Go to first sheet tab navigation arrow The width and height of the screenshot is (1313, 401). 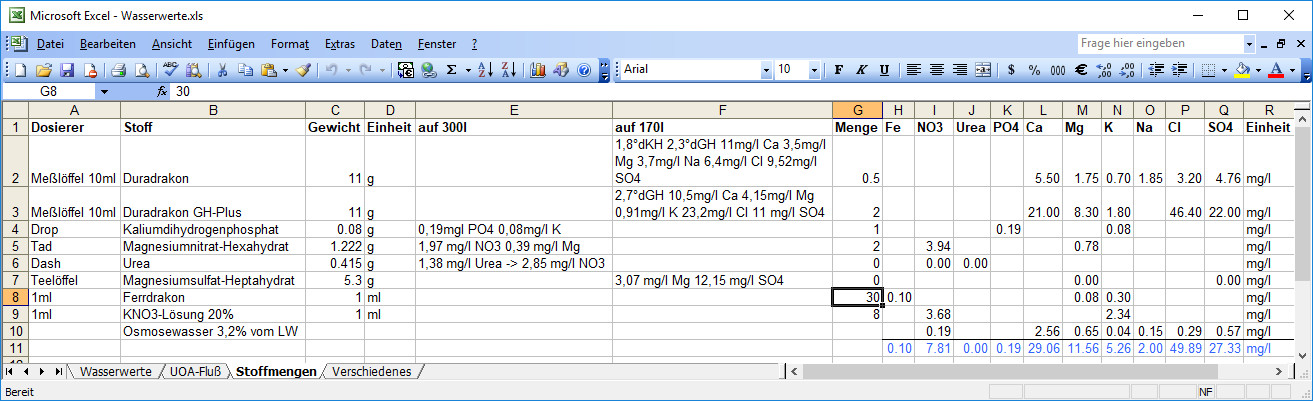tap(11, 371)
